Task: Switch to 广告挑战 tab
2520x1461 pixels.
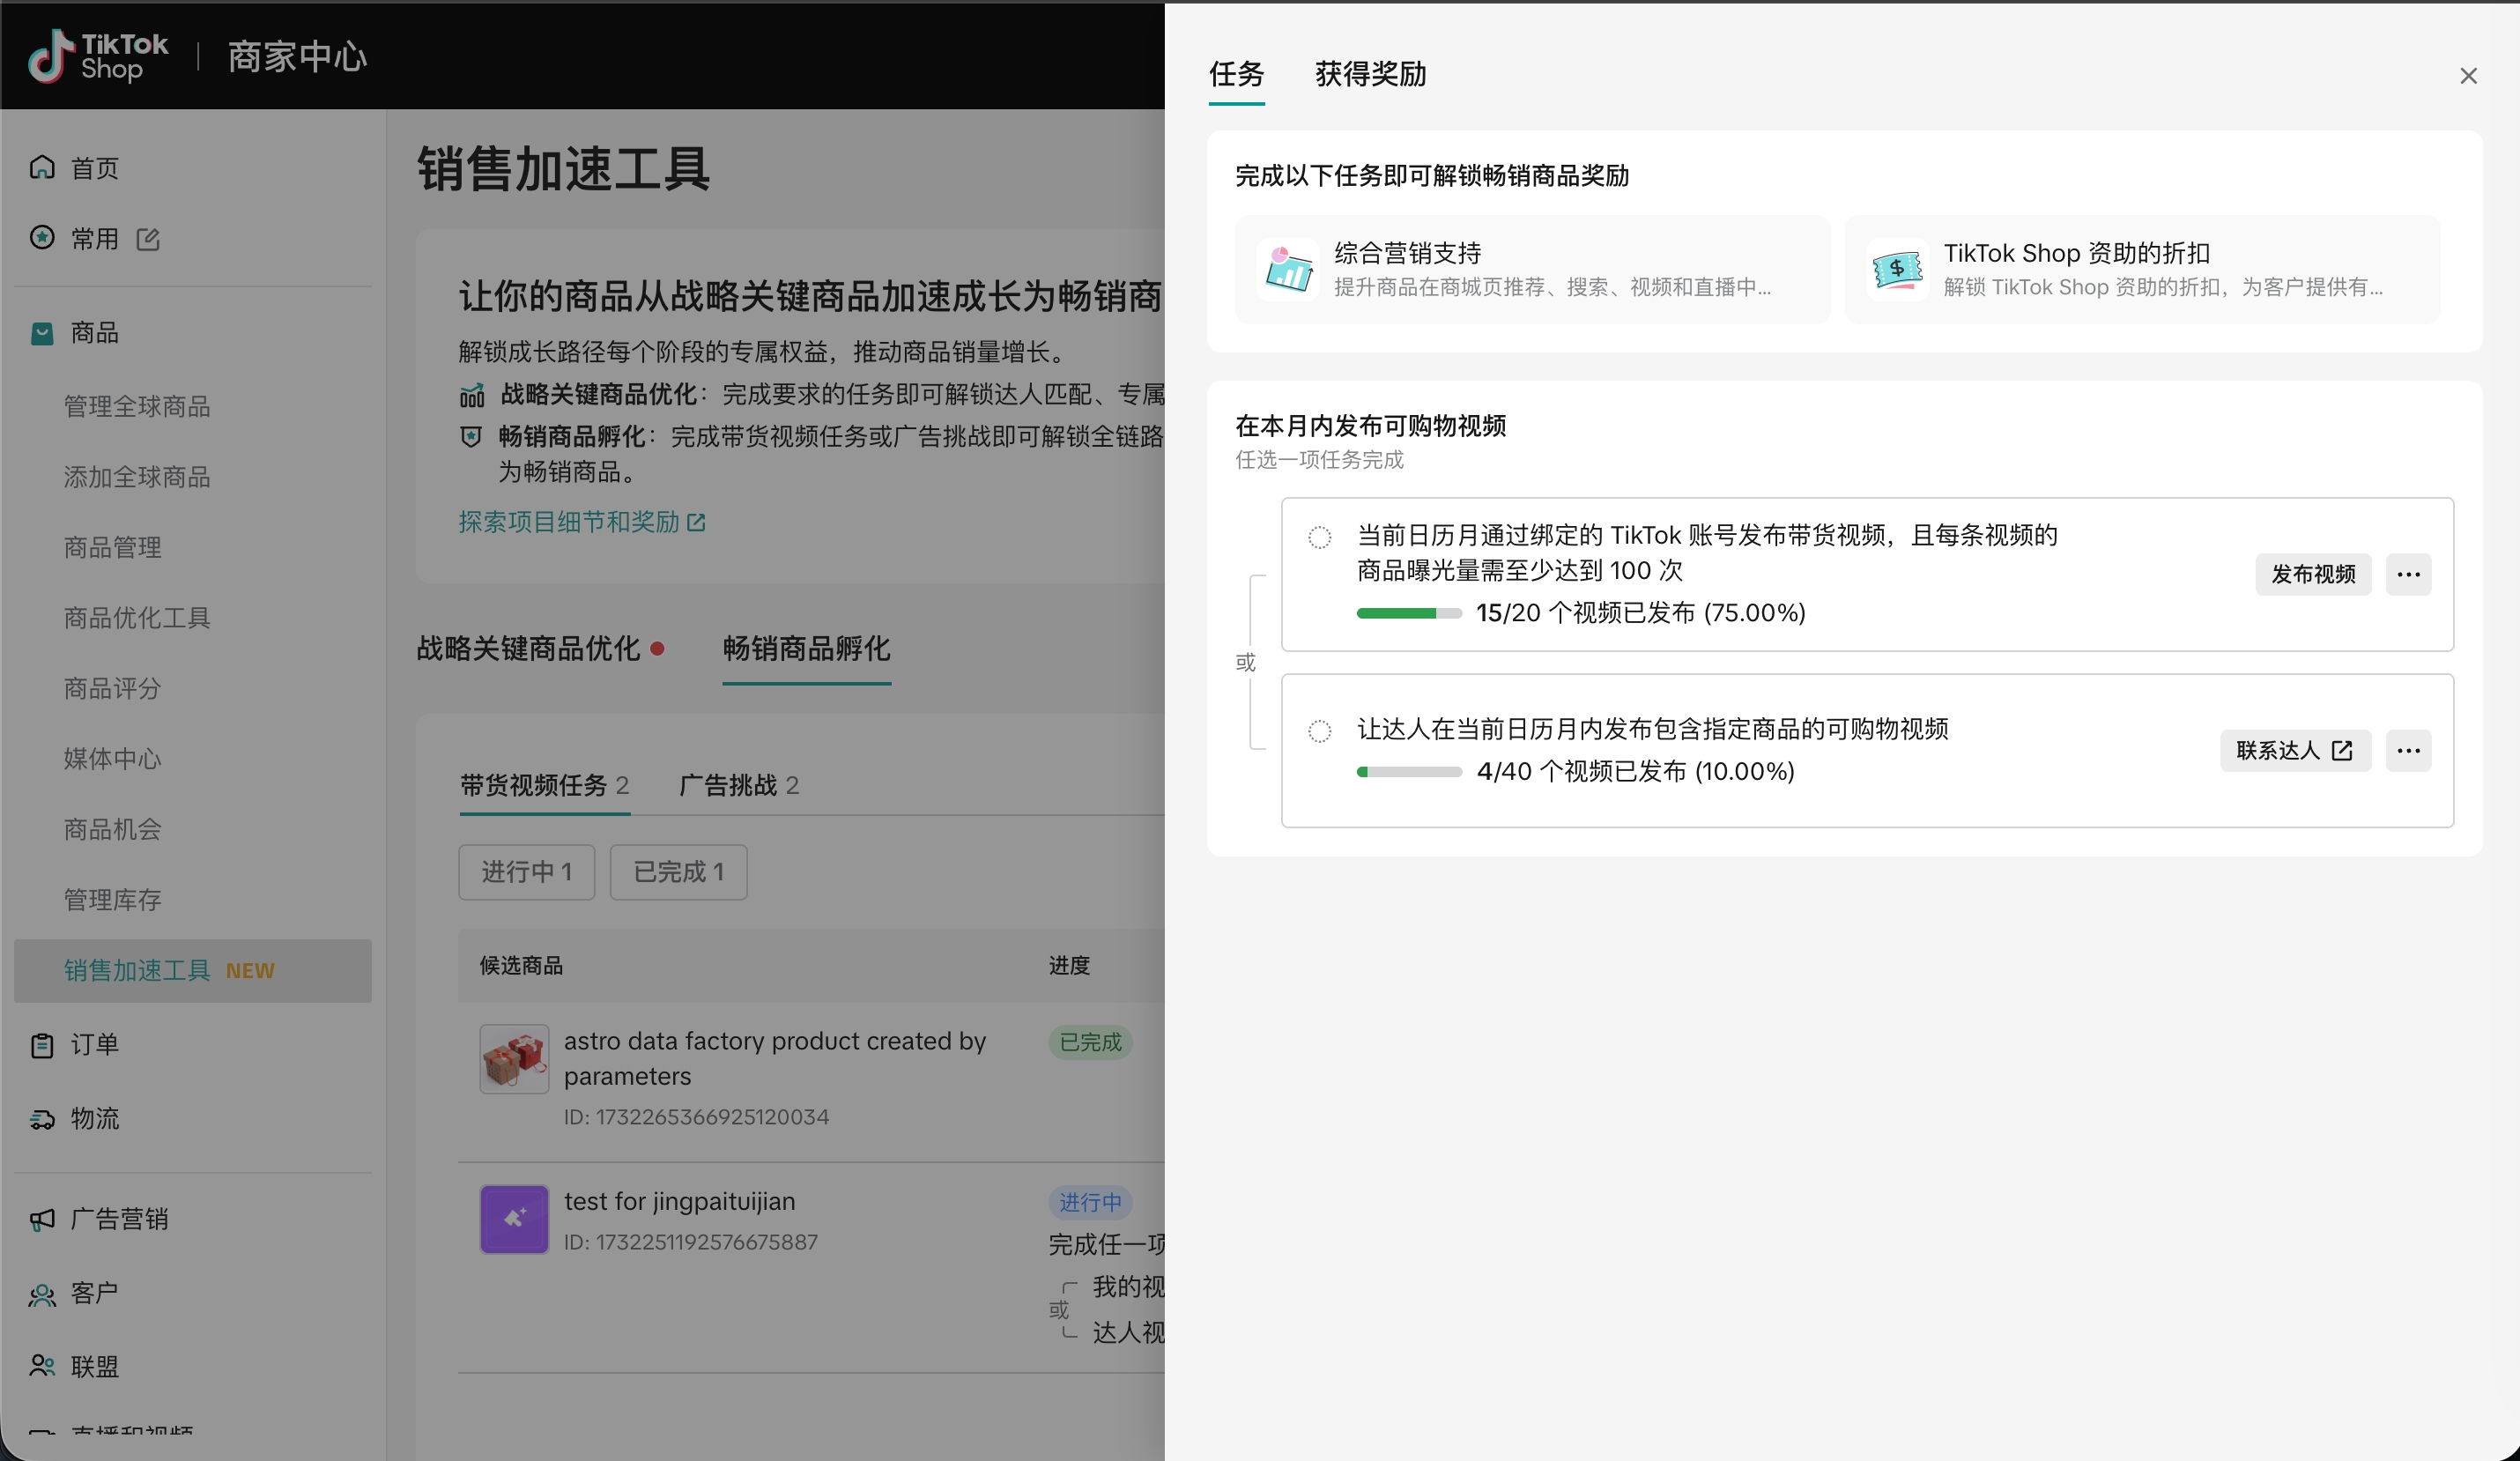Action: [738, 785]
